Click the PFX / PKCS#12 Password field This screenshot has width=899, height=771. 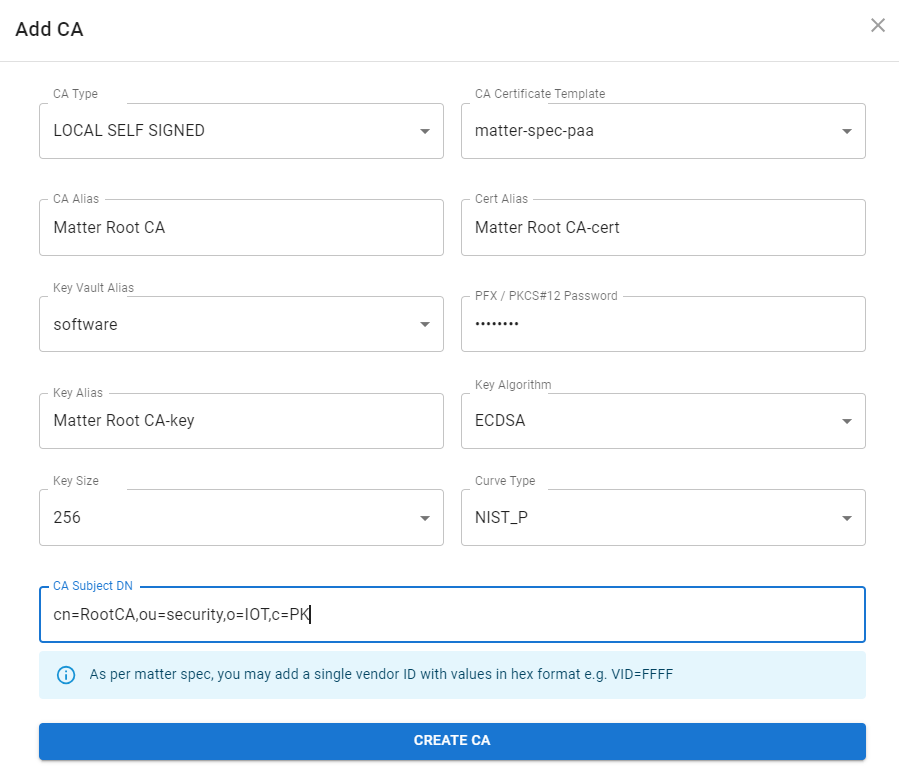(663, 325)
